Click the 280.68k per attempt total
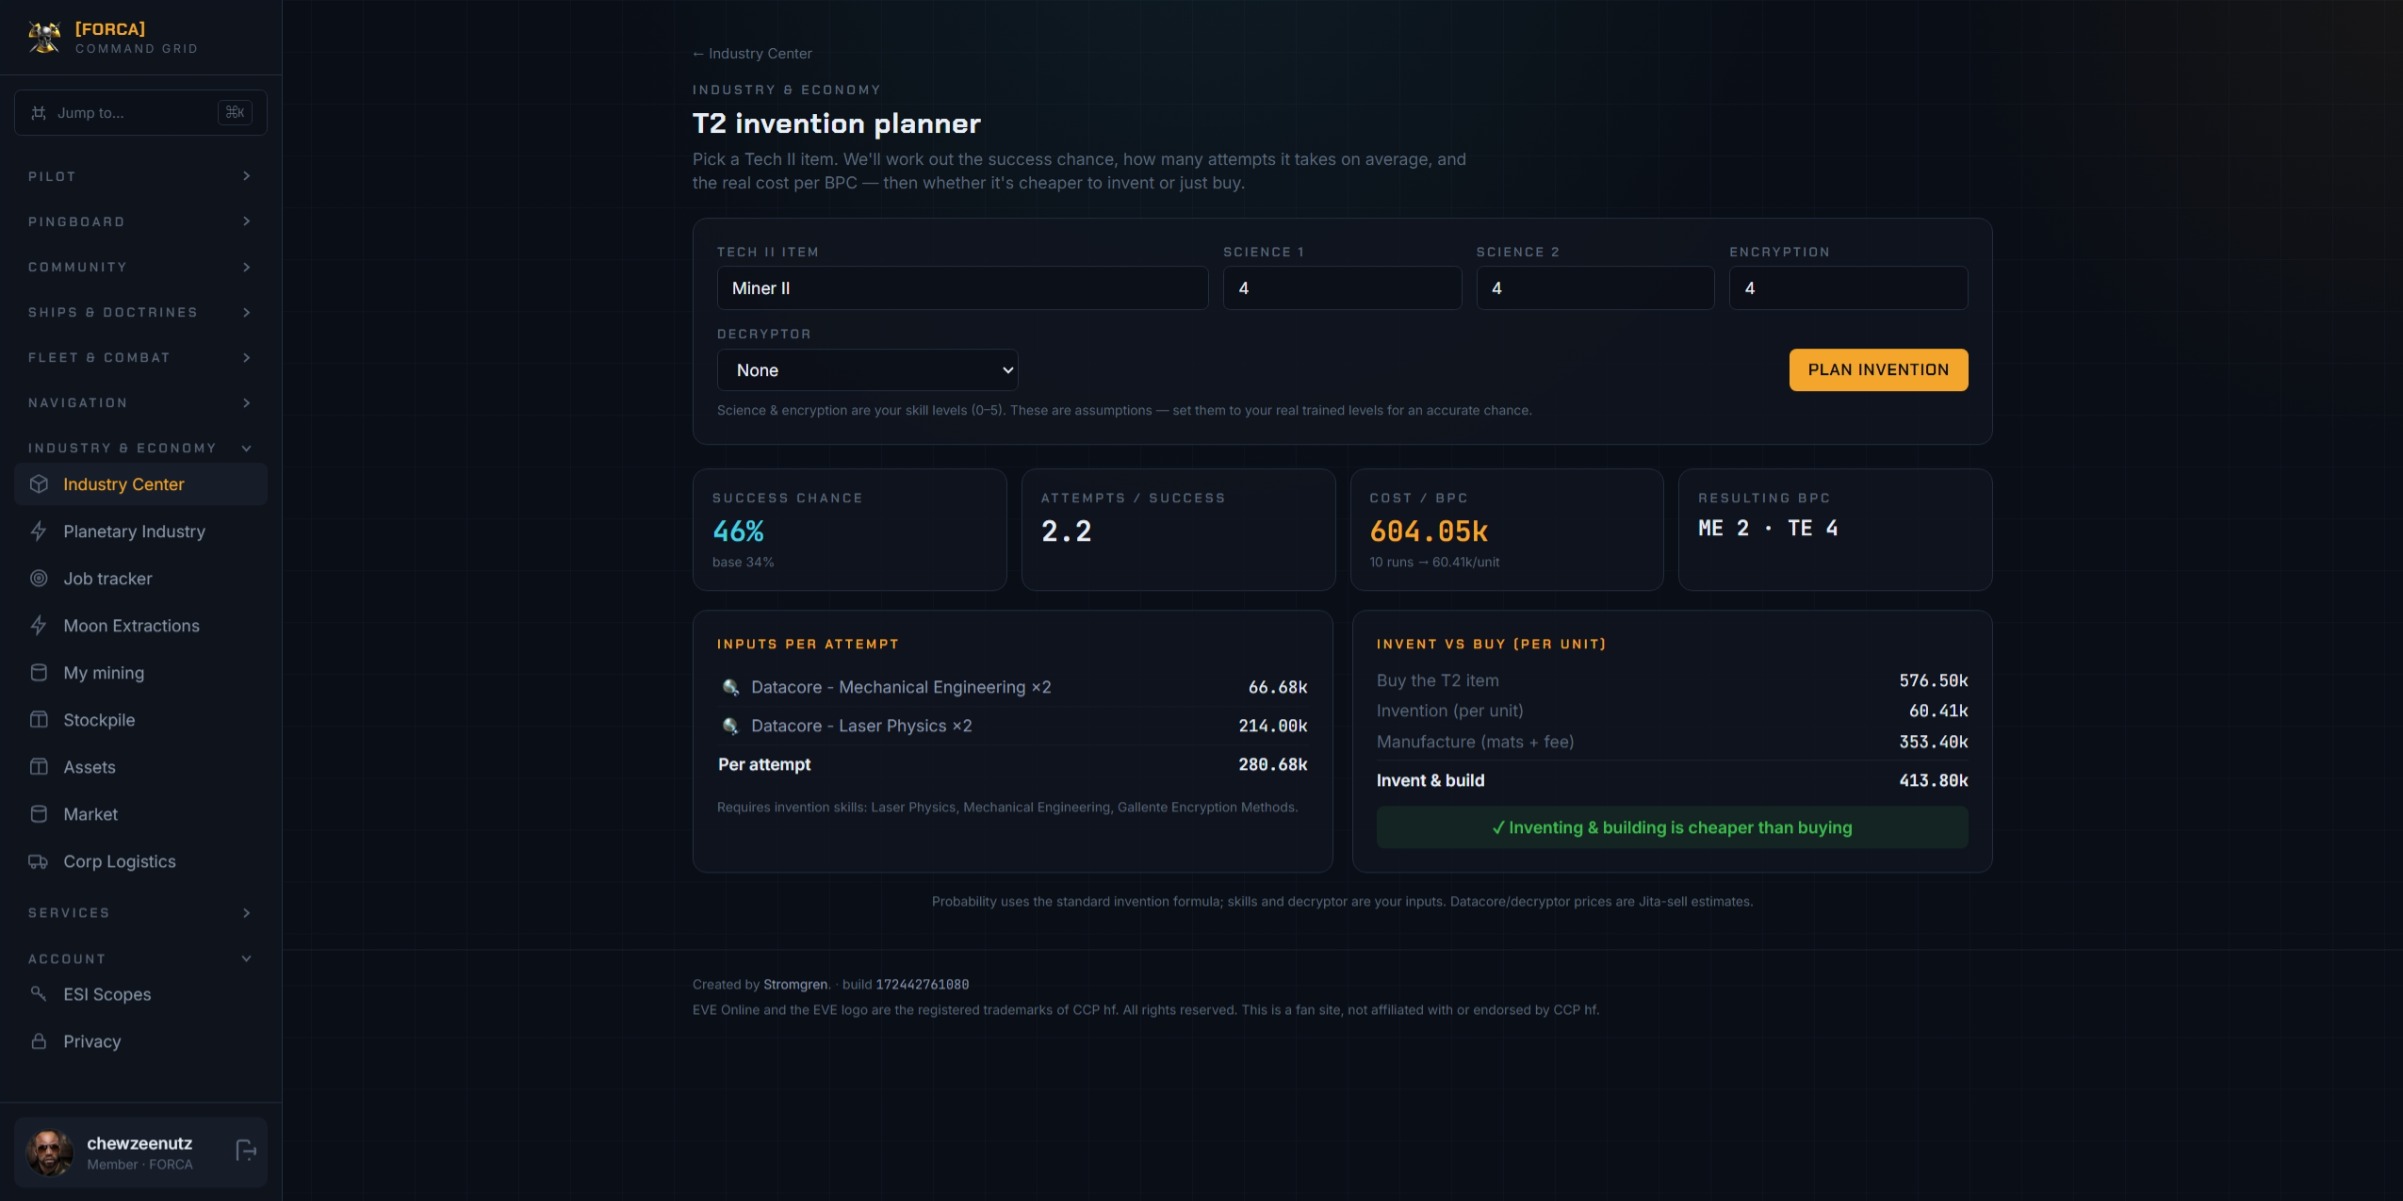The image size is (2403, 1201). click(x=1272, y=764)
